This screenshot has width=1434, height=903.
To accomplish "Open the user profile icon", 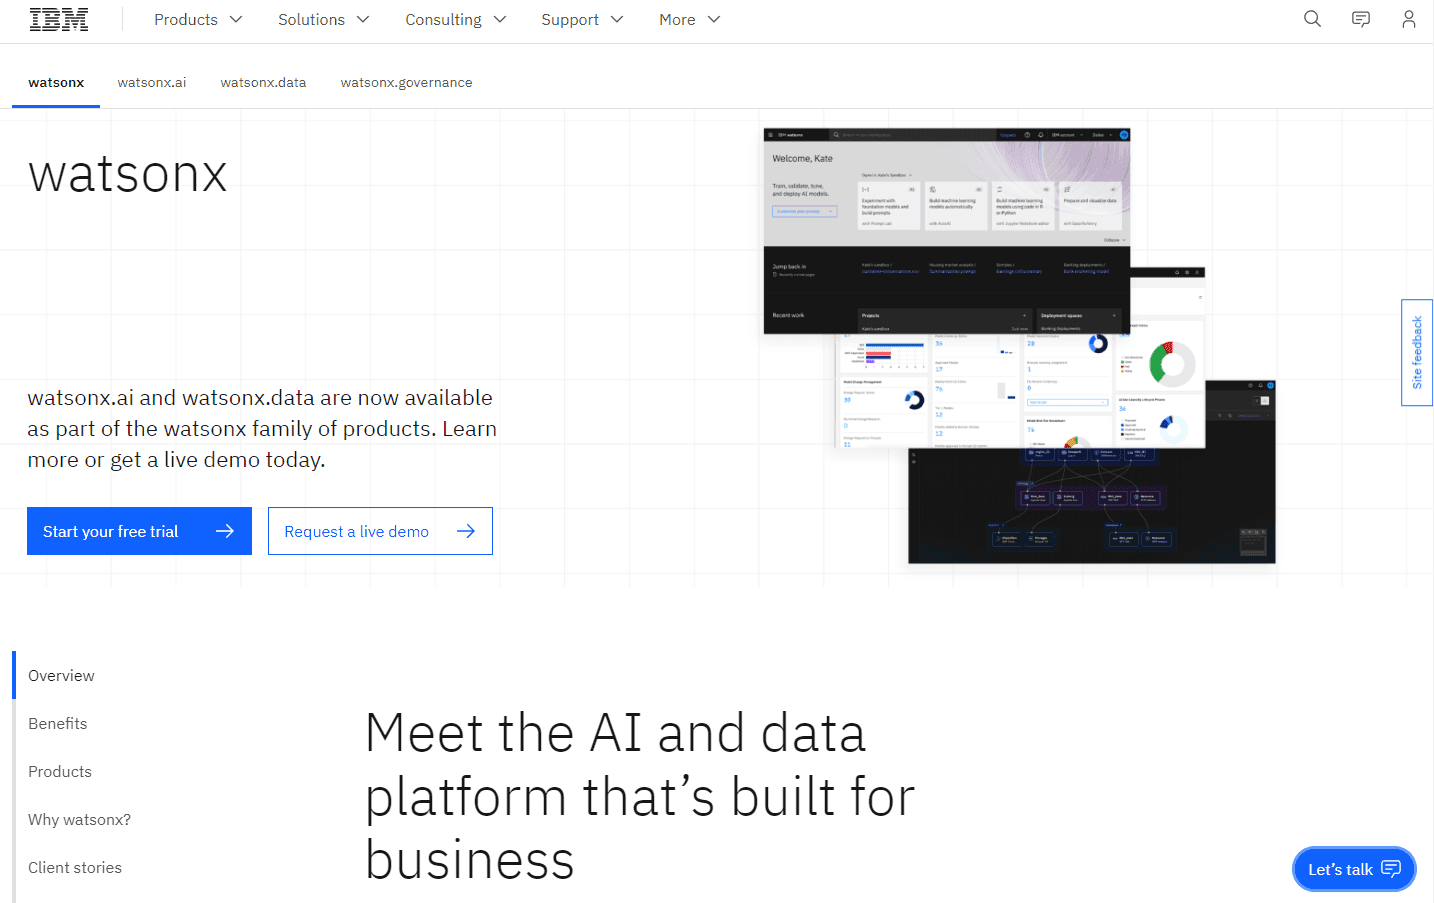I will coord(1409,19).
